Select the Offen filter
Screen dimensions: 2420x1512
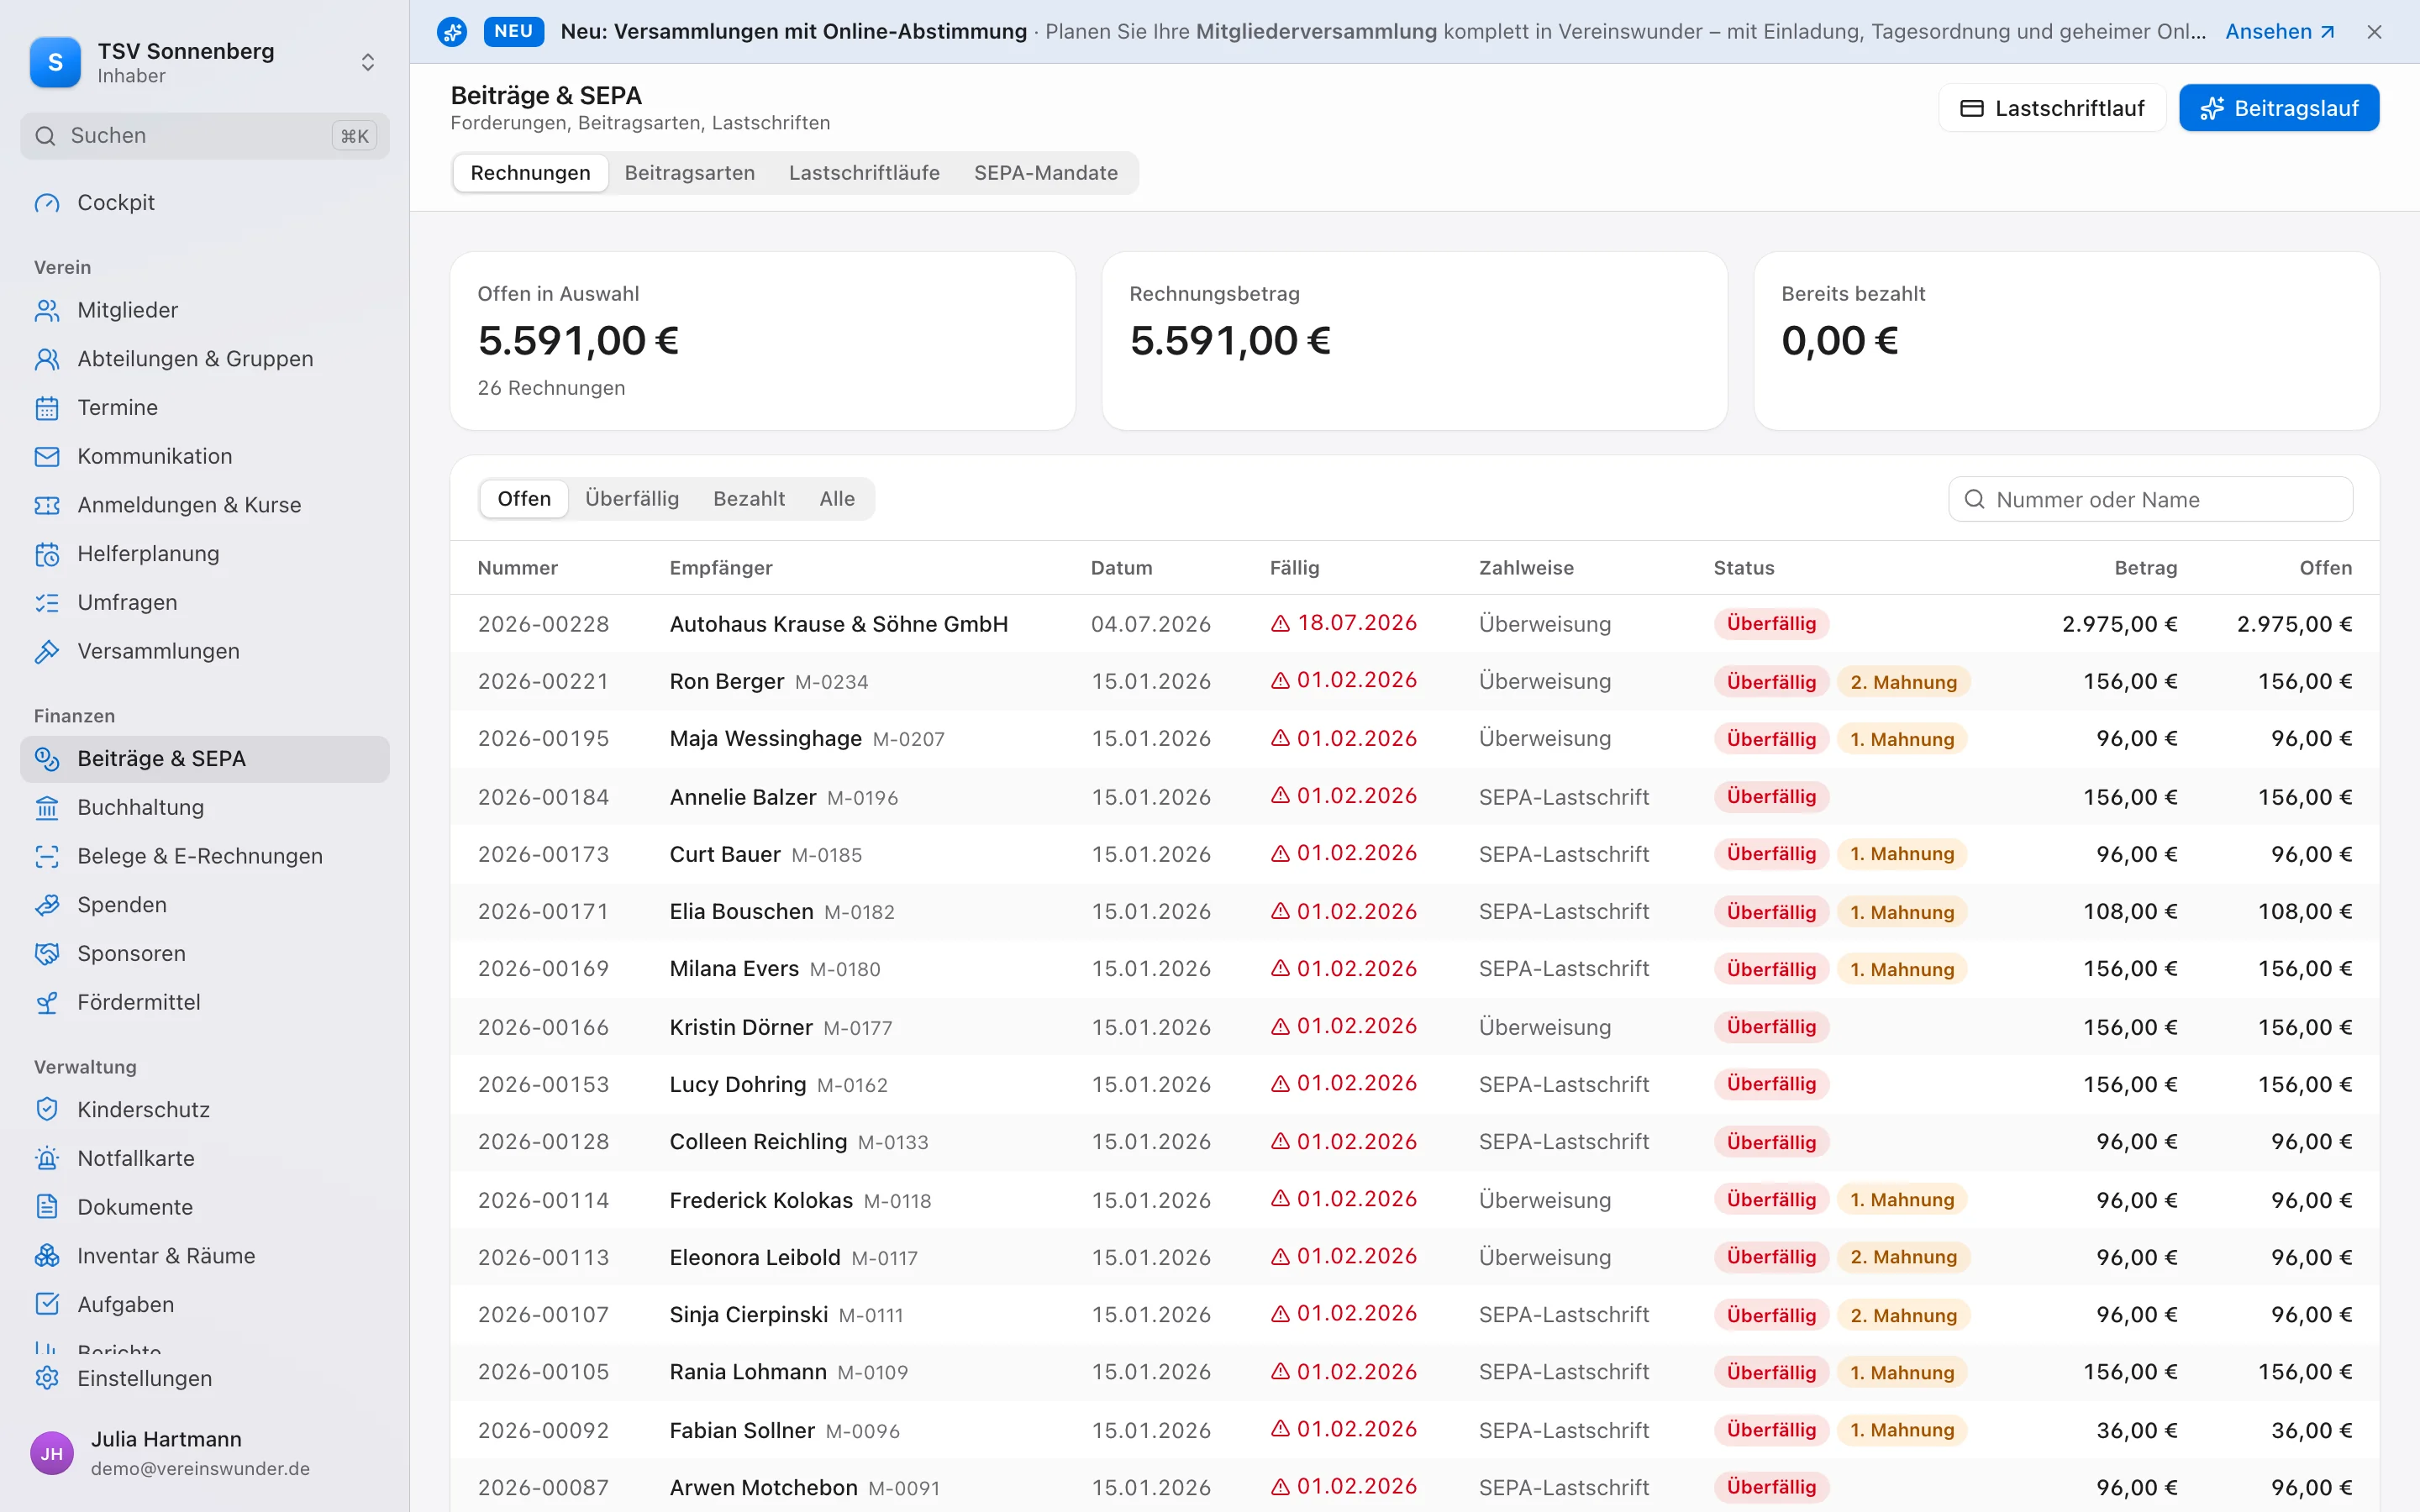coord(524,499)
